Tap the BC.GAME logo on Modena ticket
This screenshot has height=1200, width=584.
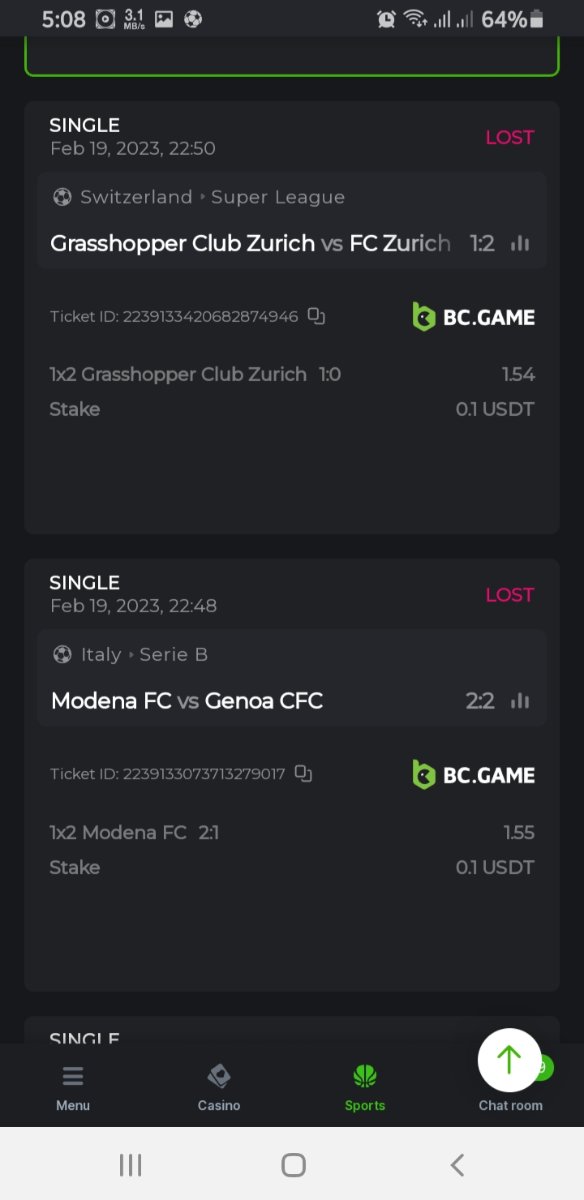(x=474, y=775)
